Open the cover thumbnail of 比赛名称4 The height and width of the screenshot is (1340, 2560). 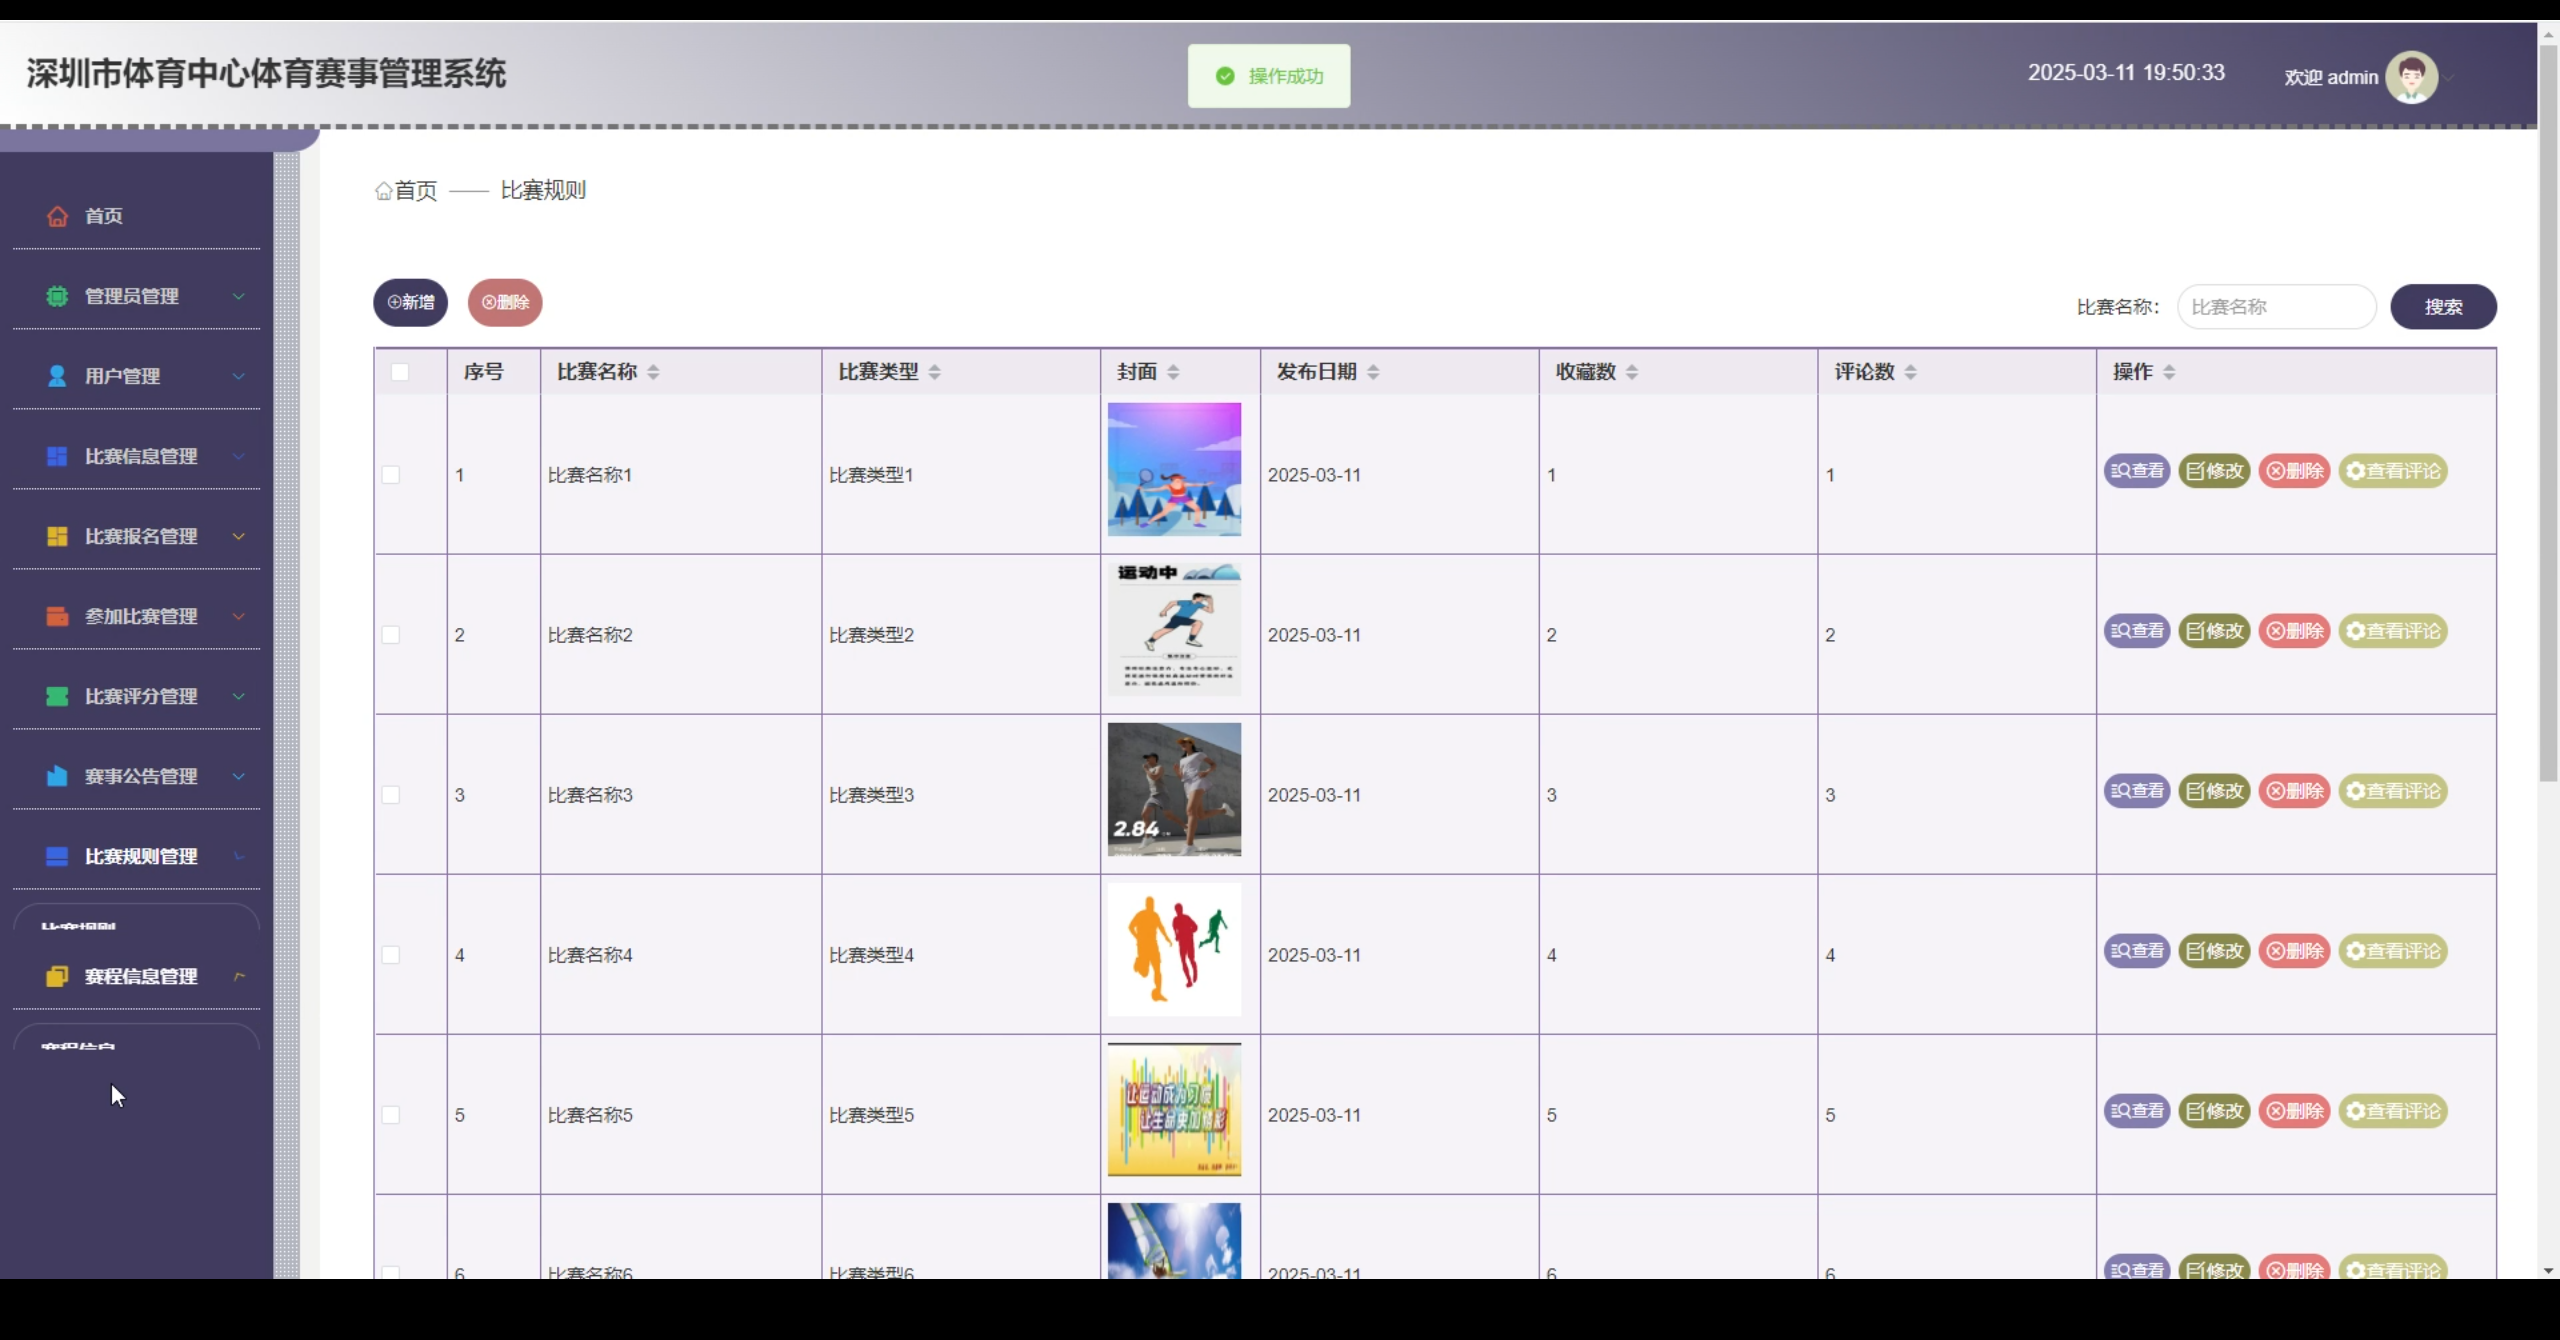click(x=1174, y=949)
